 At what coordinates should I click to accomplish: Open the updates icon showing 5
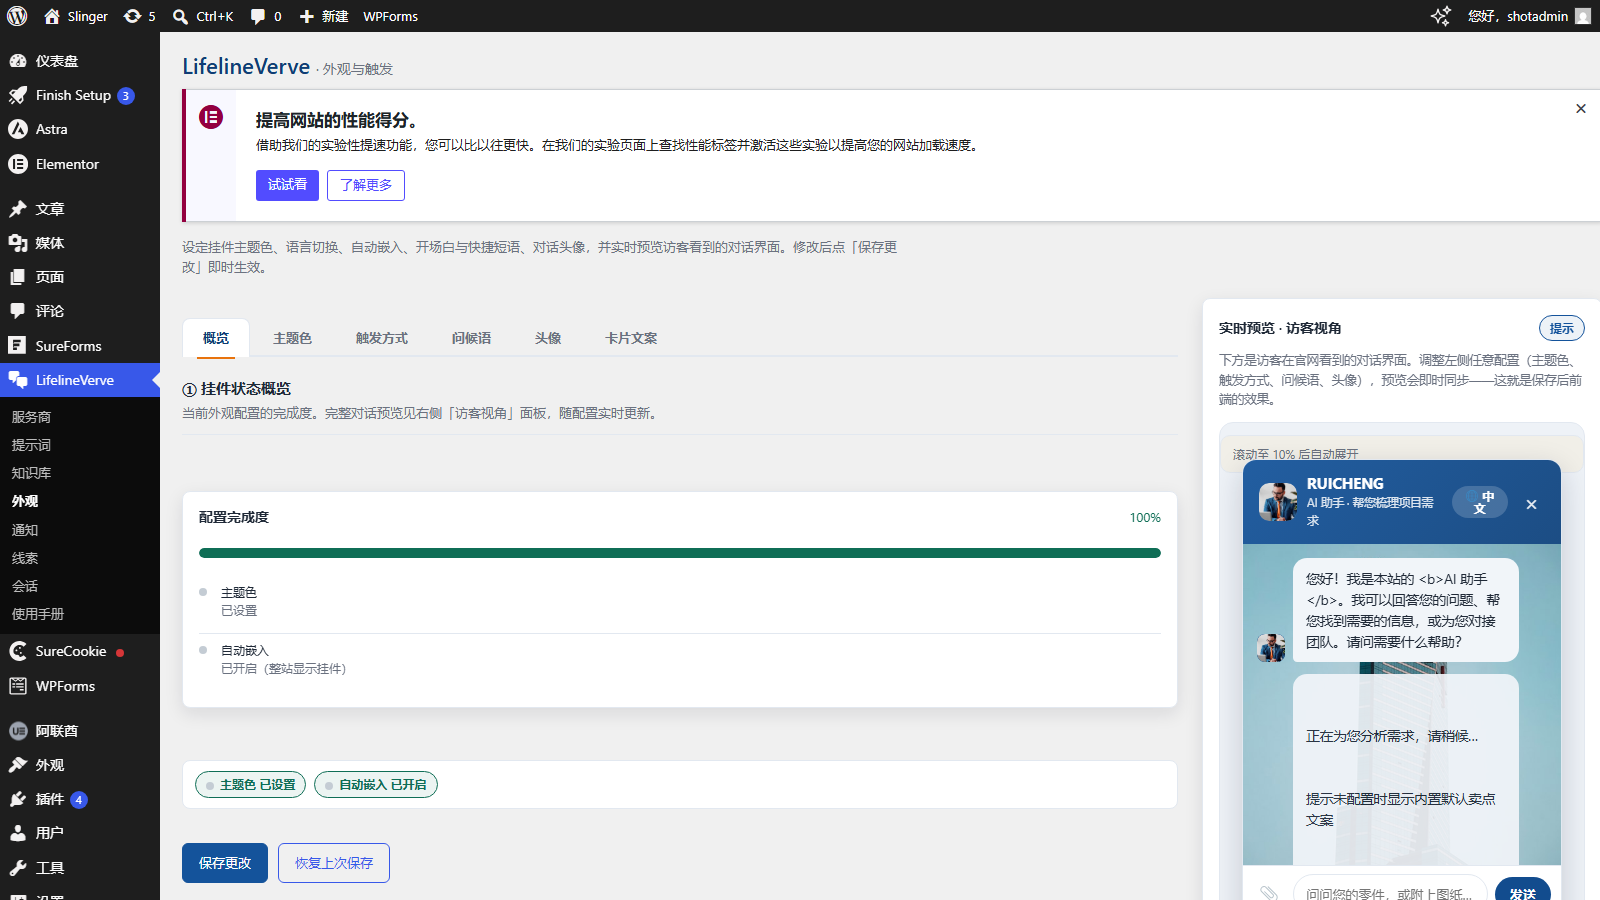(139, 16)
